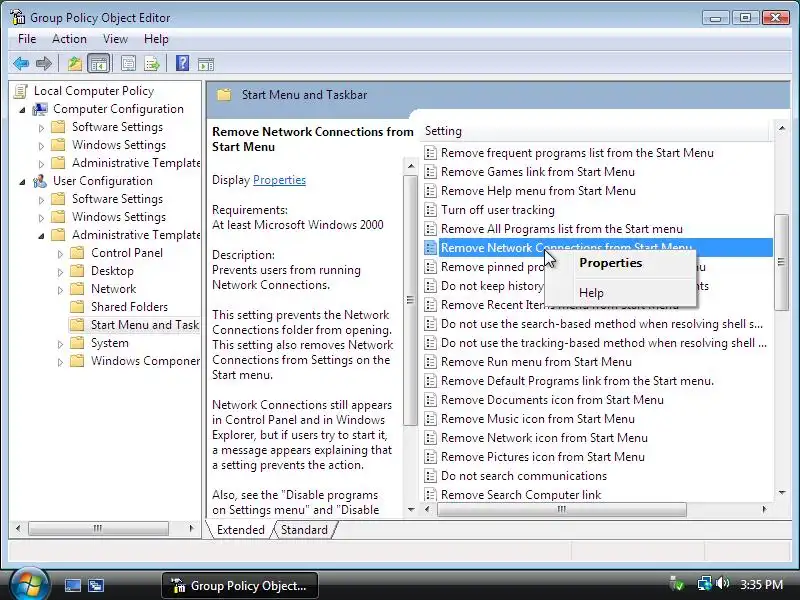Click the System folder icon in tree
Image resolution: width=800 pixels, height=600 pixels.
point(77,343)
